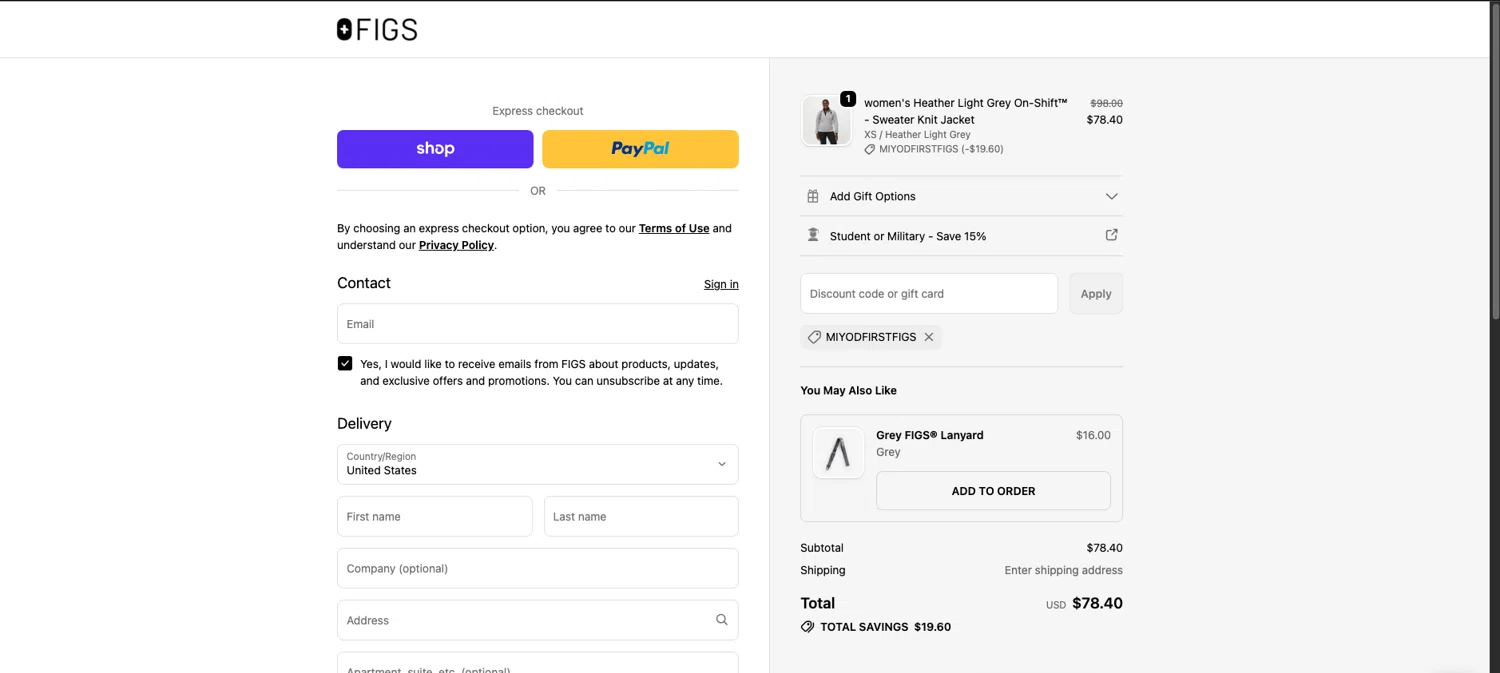
Task: Open the Terms of Use link
Action: point(674,228)
